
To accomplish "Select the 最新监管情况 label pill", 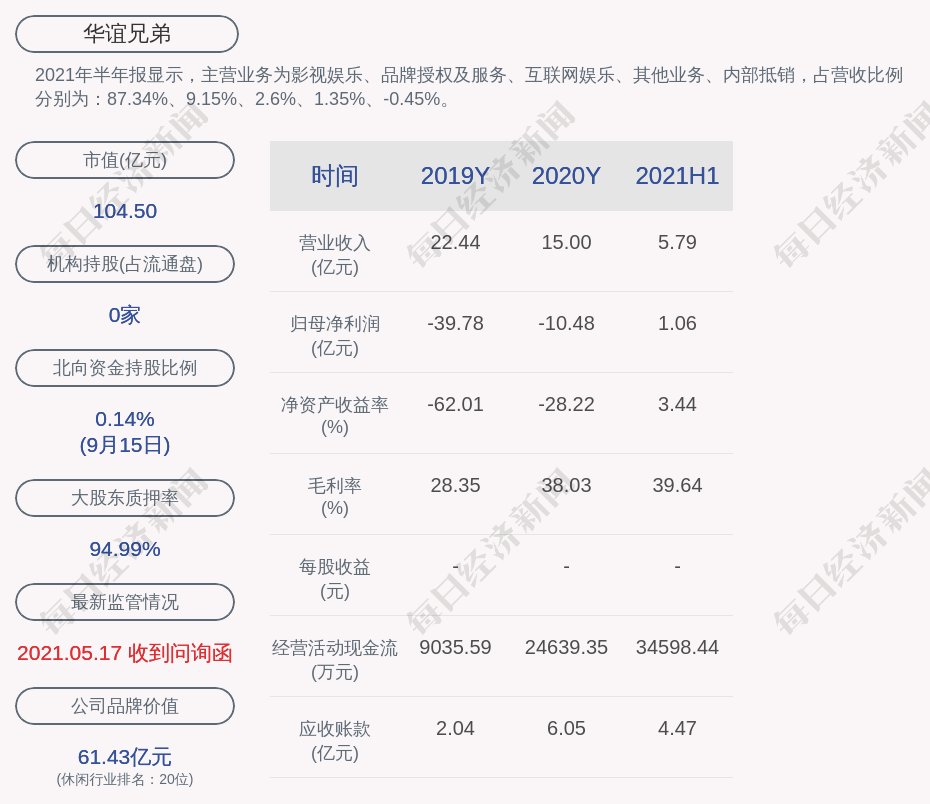I will point(125,602).
